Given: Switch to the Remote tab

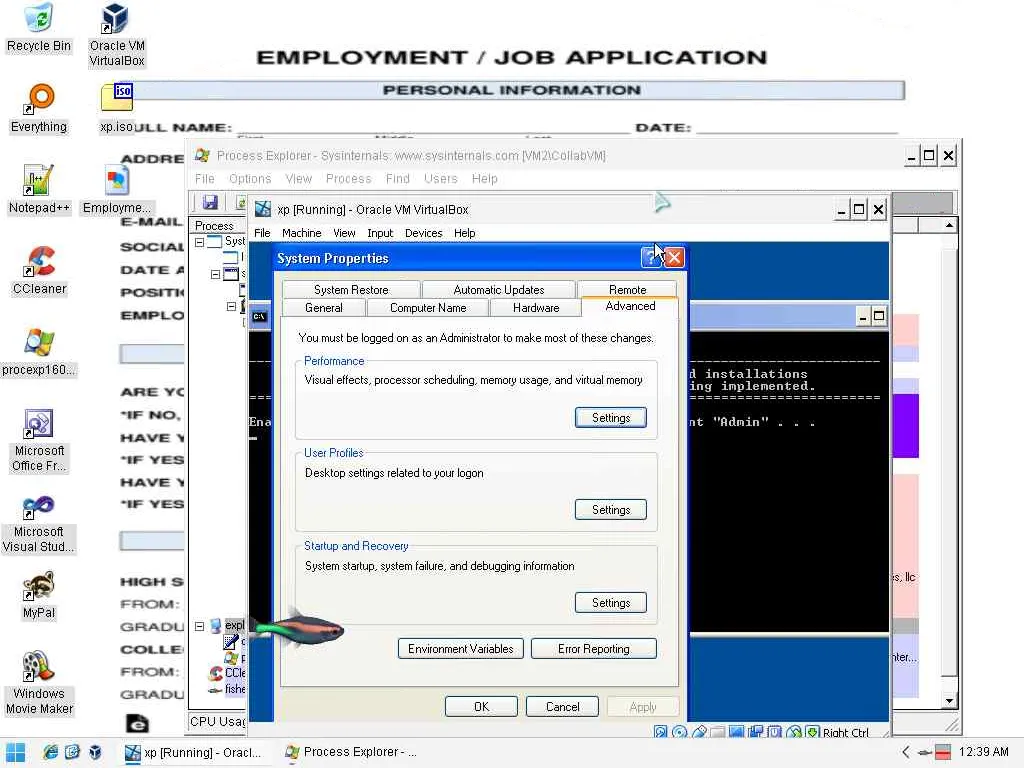Looking at the screenshot, I should 628,289.
